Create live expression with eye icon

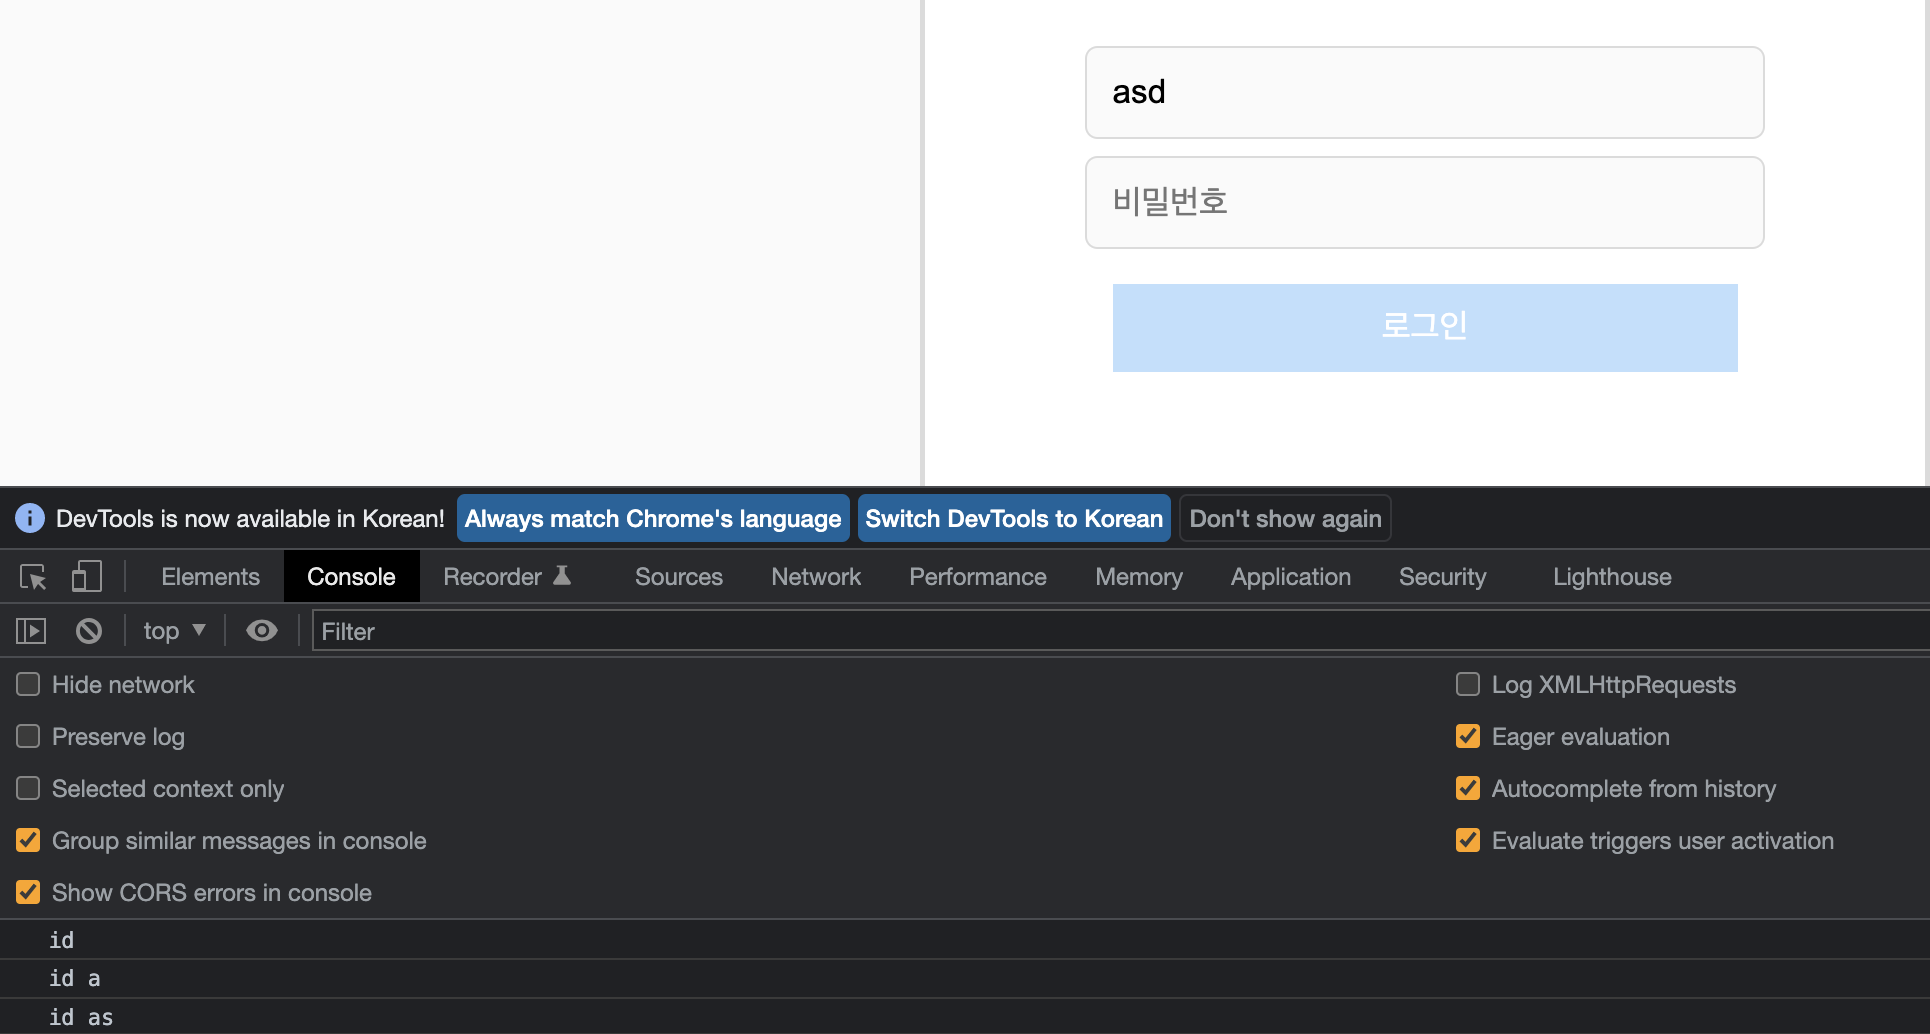tap(262, 631)
